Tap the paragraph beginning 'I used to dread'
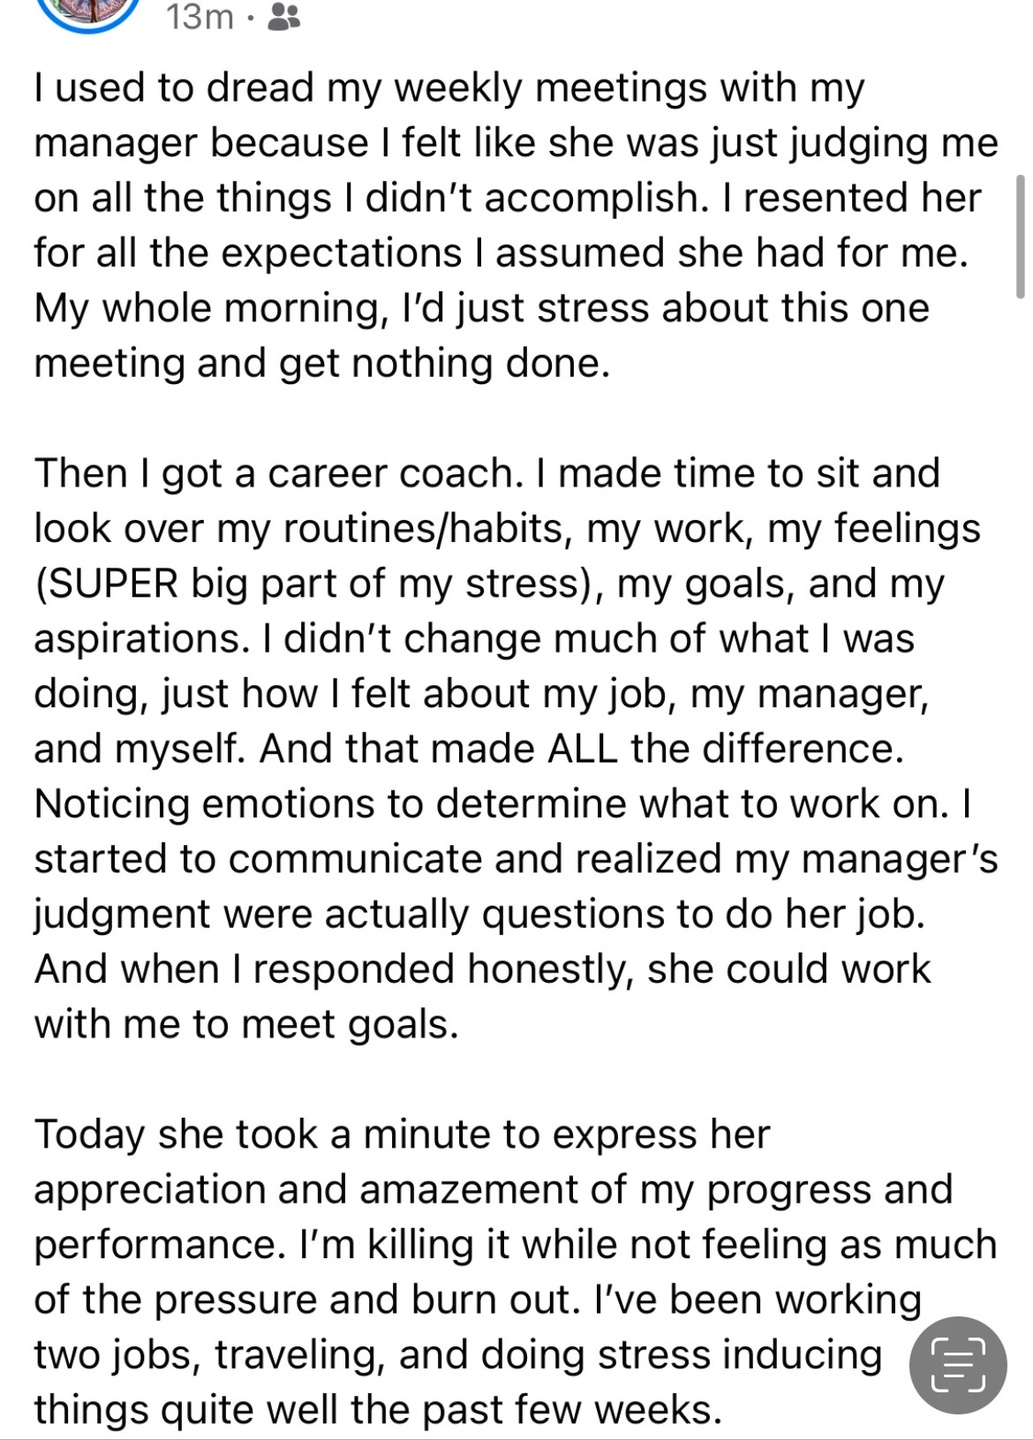The image size is (1033, 1440). pyautogui.click(x=516, y=225)
